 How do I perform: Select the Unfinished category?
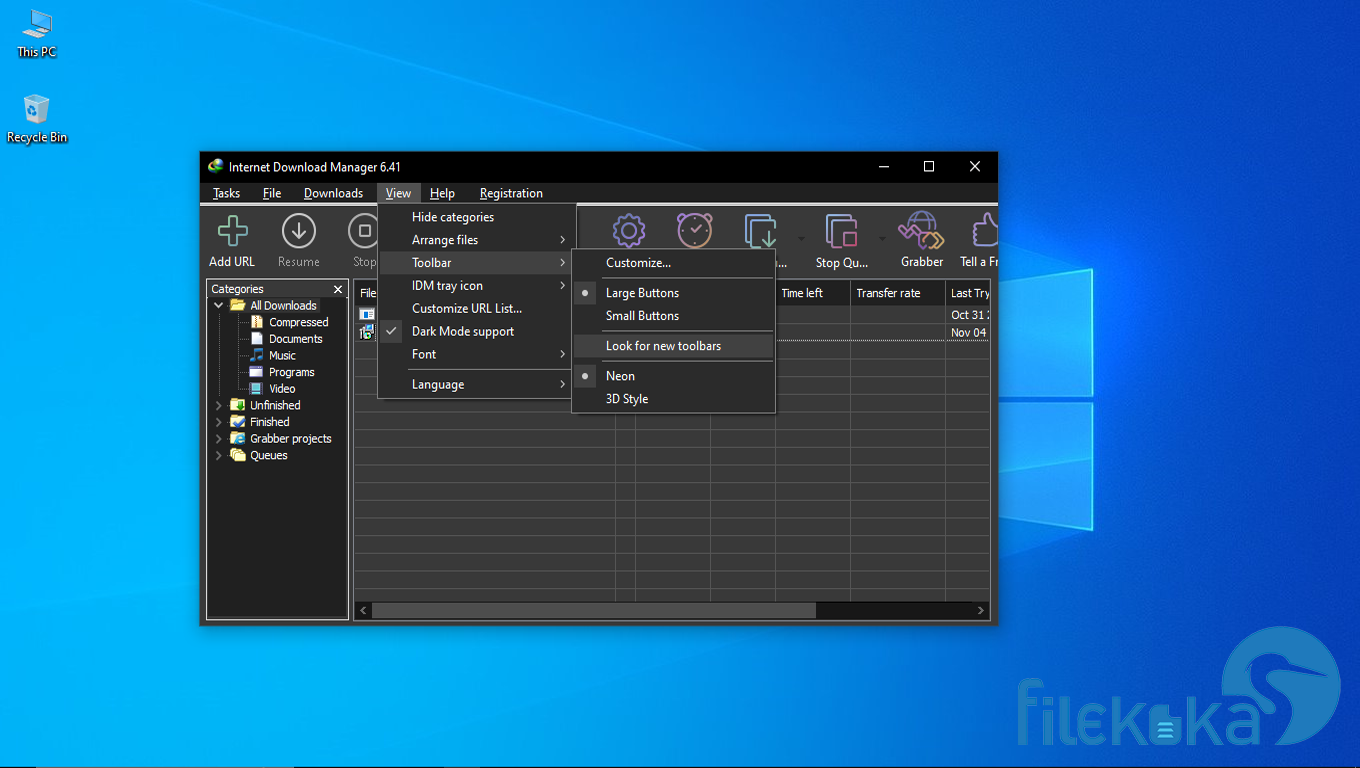click(x=275, y=405)
